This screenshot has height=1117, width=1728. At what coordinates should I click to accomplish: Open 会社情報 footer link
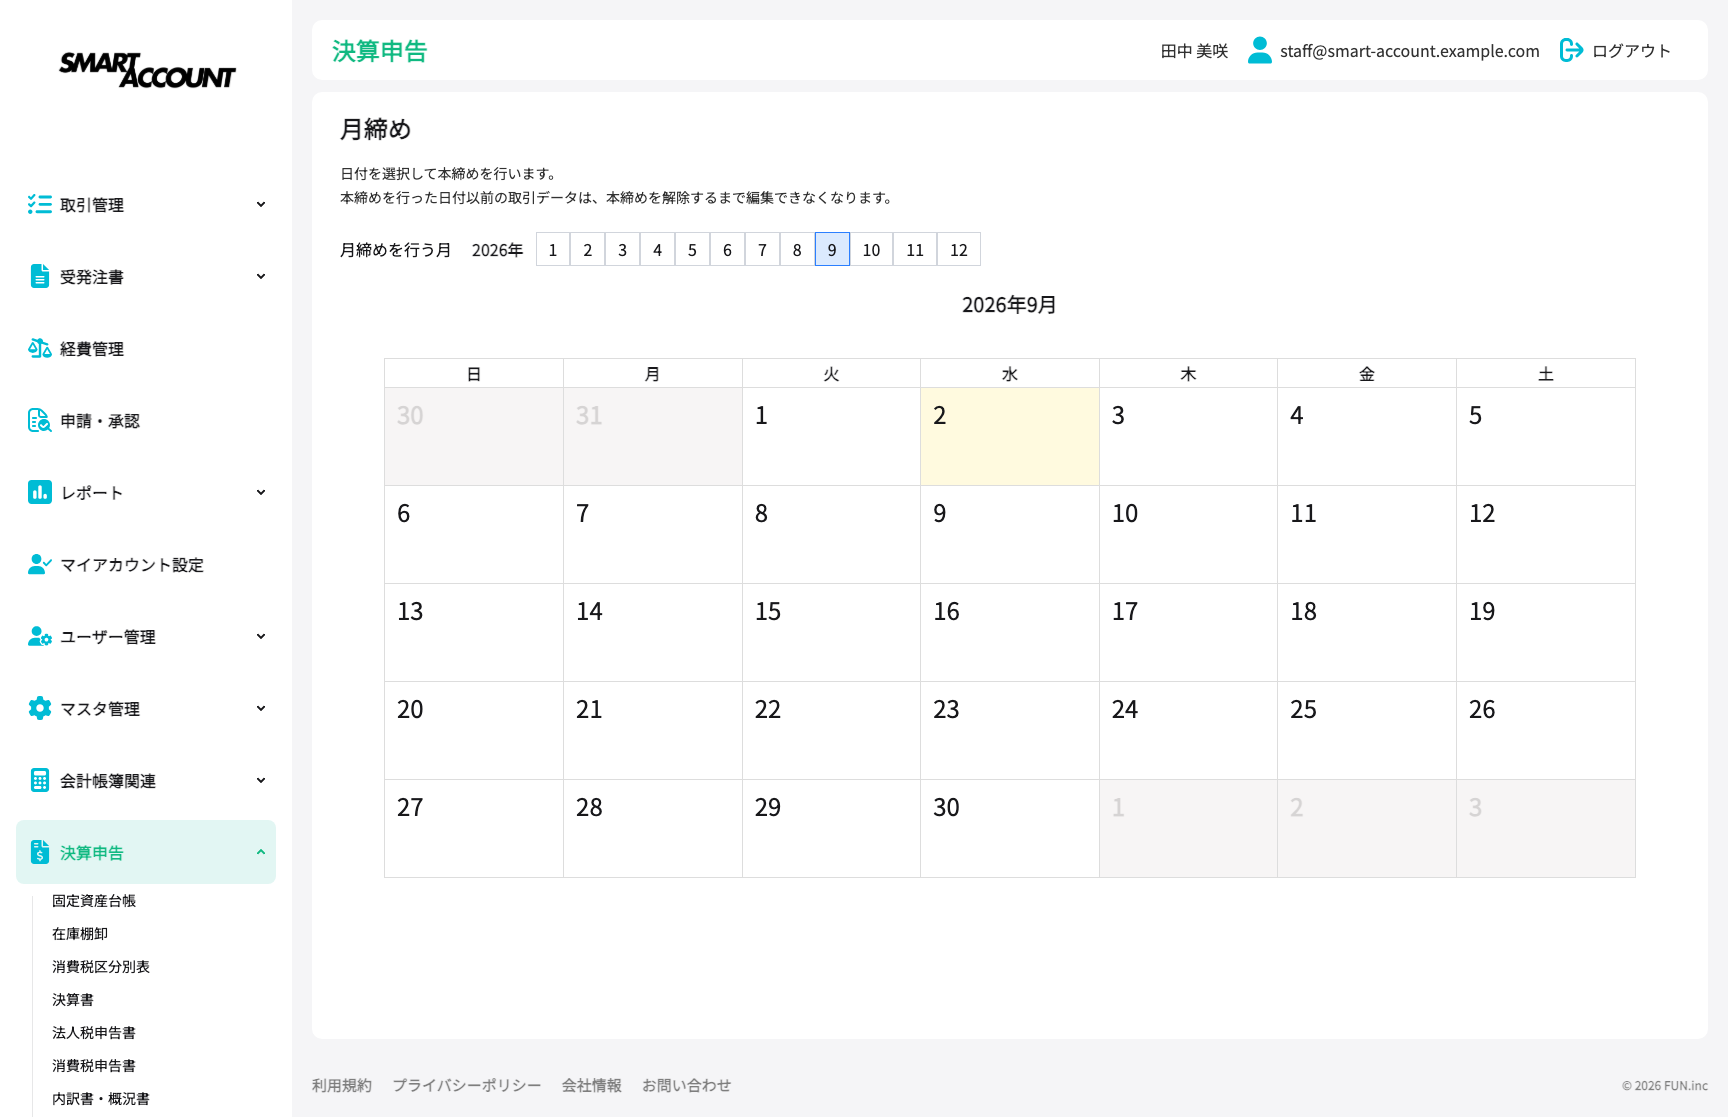coord(592,1086)
